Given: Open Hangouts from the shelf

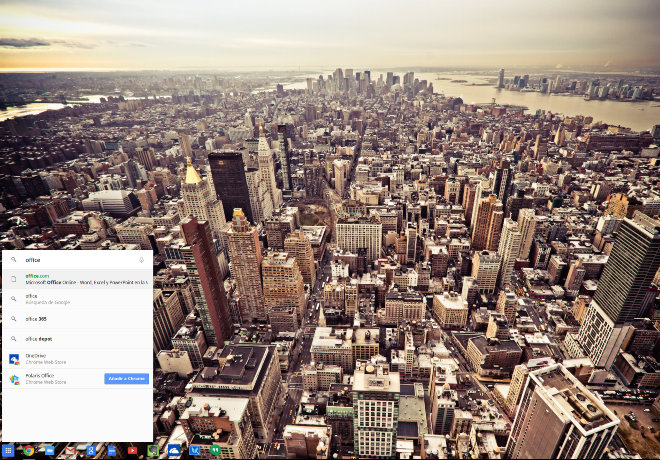Looking at the screenshot, I should [215, 451].
